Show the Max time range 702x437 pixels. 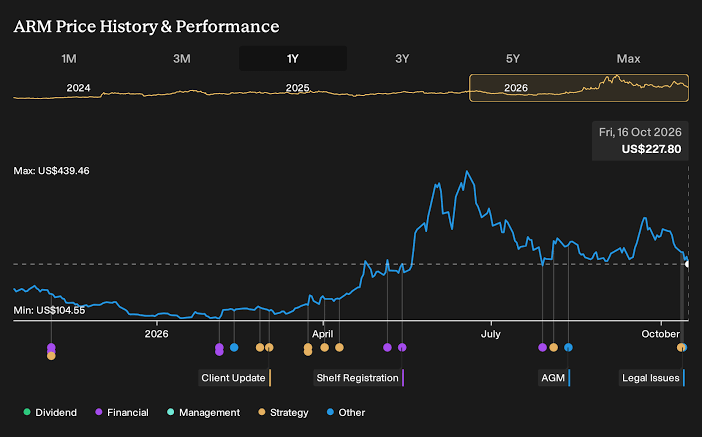(x=628, y=59)
